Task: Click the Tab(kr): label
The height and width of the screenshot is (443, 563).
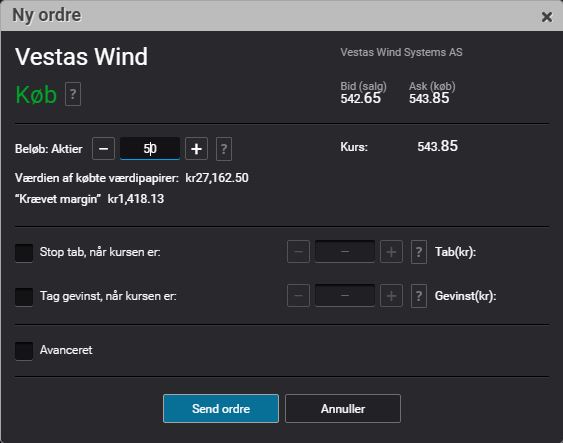Action: tap(455, 252)
